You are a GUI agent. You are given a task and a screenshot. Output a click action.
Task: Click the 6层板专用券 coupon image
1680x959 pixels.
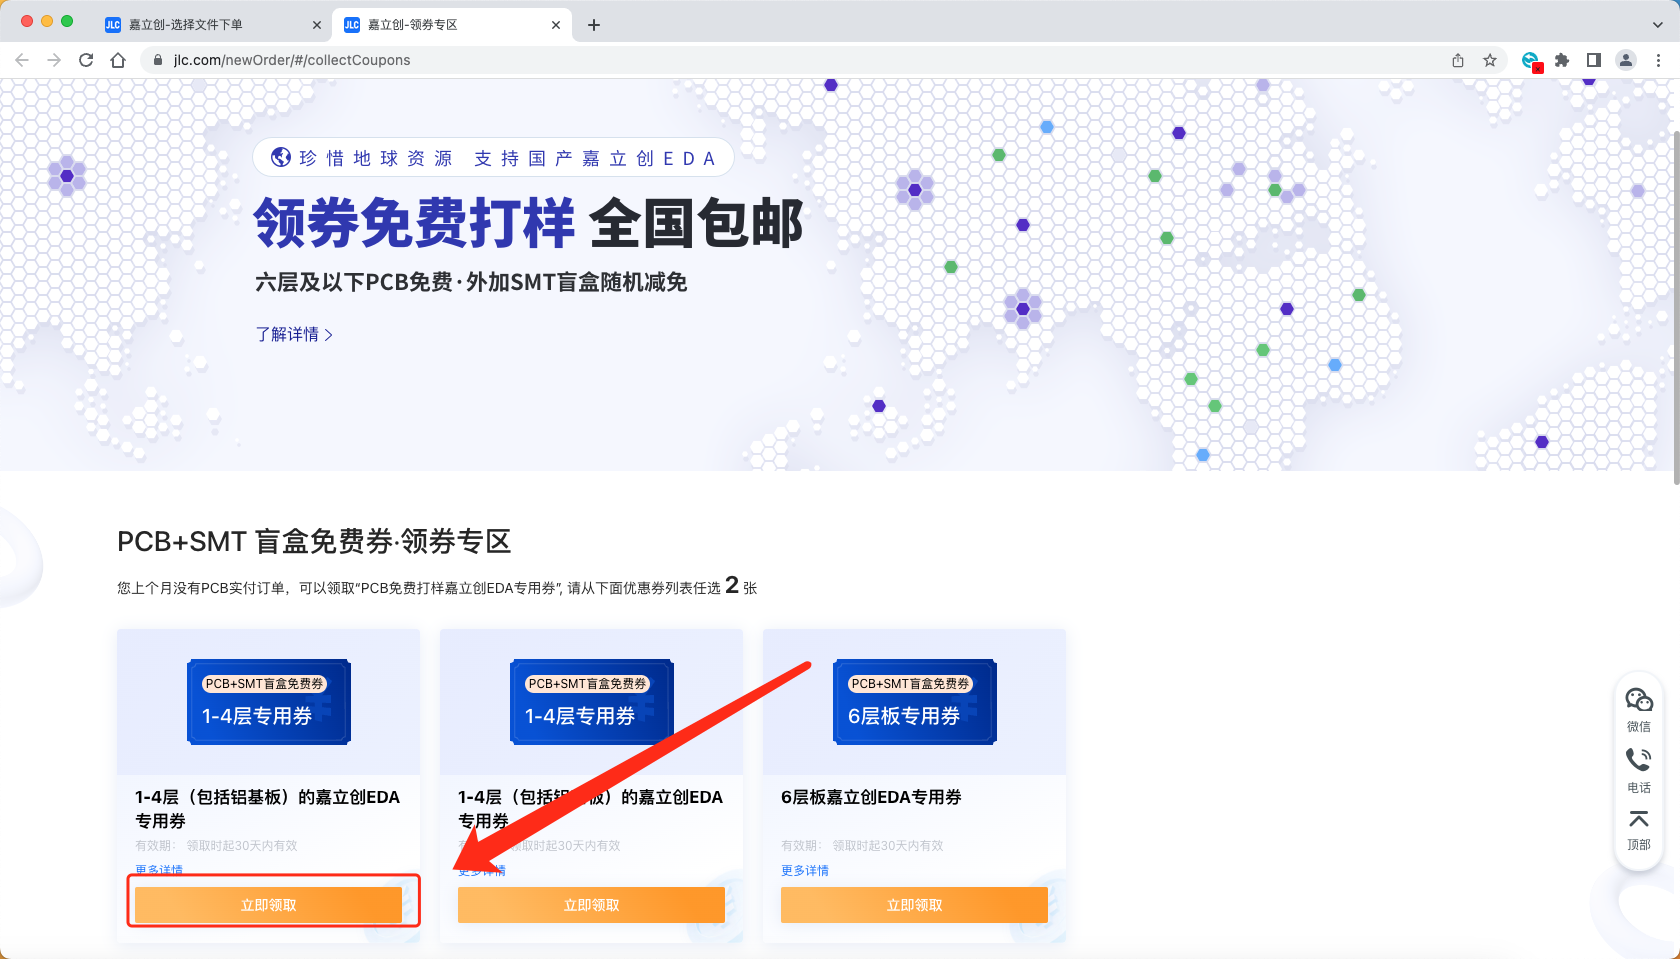point(914,701)
